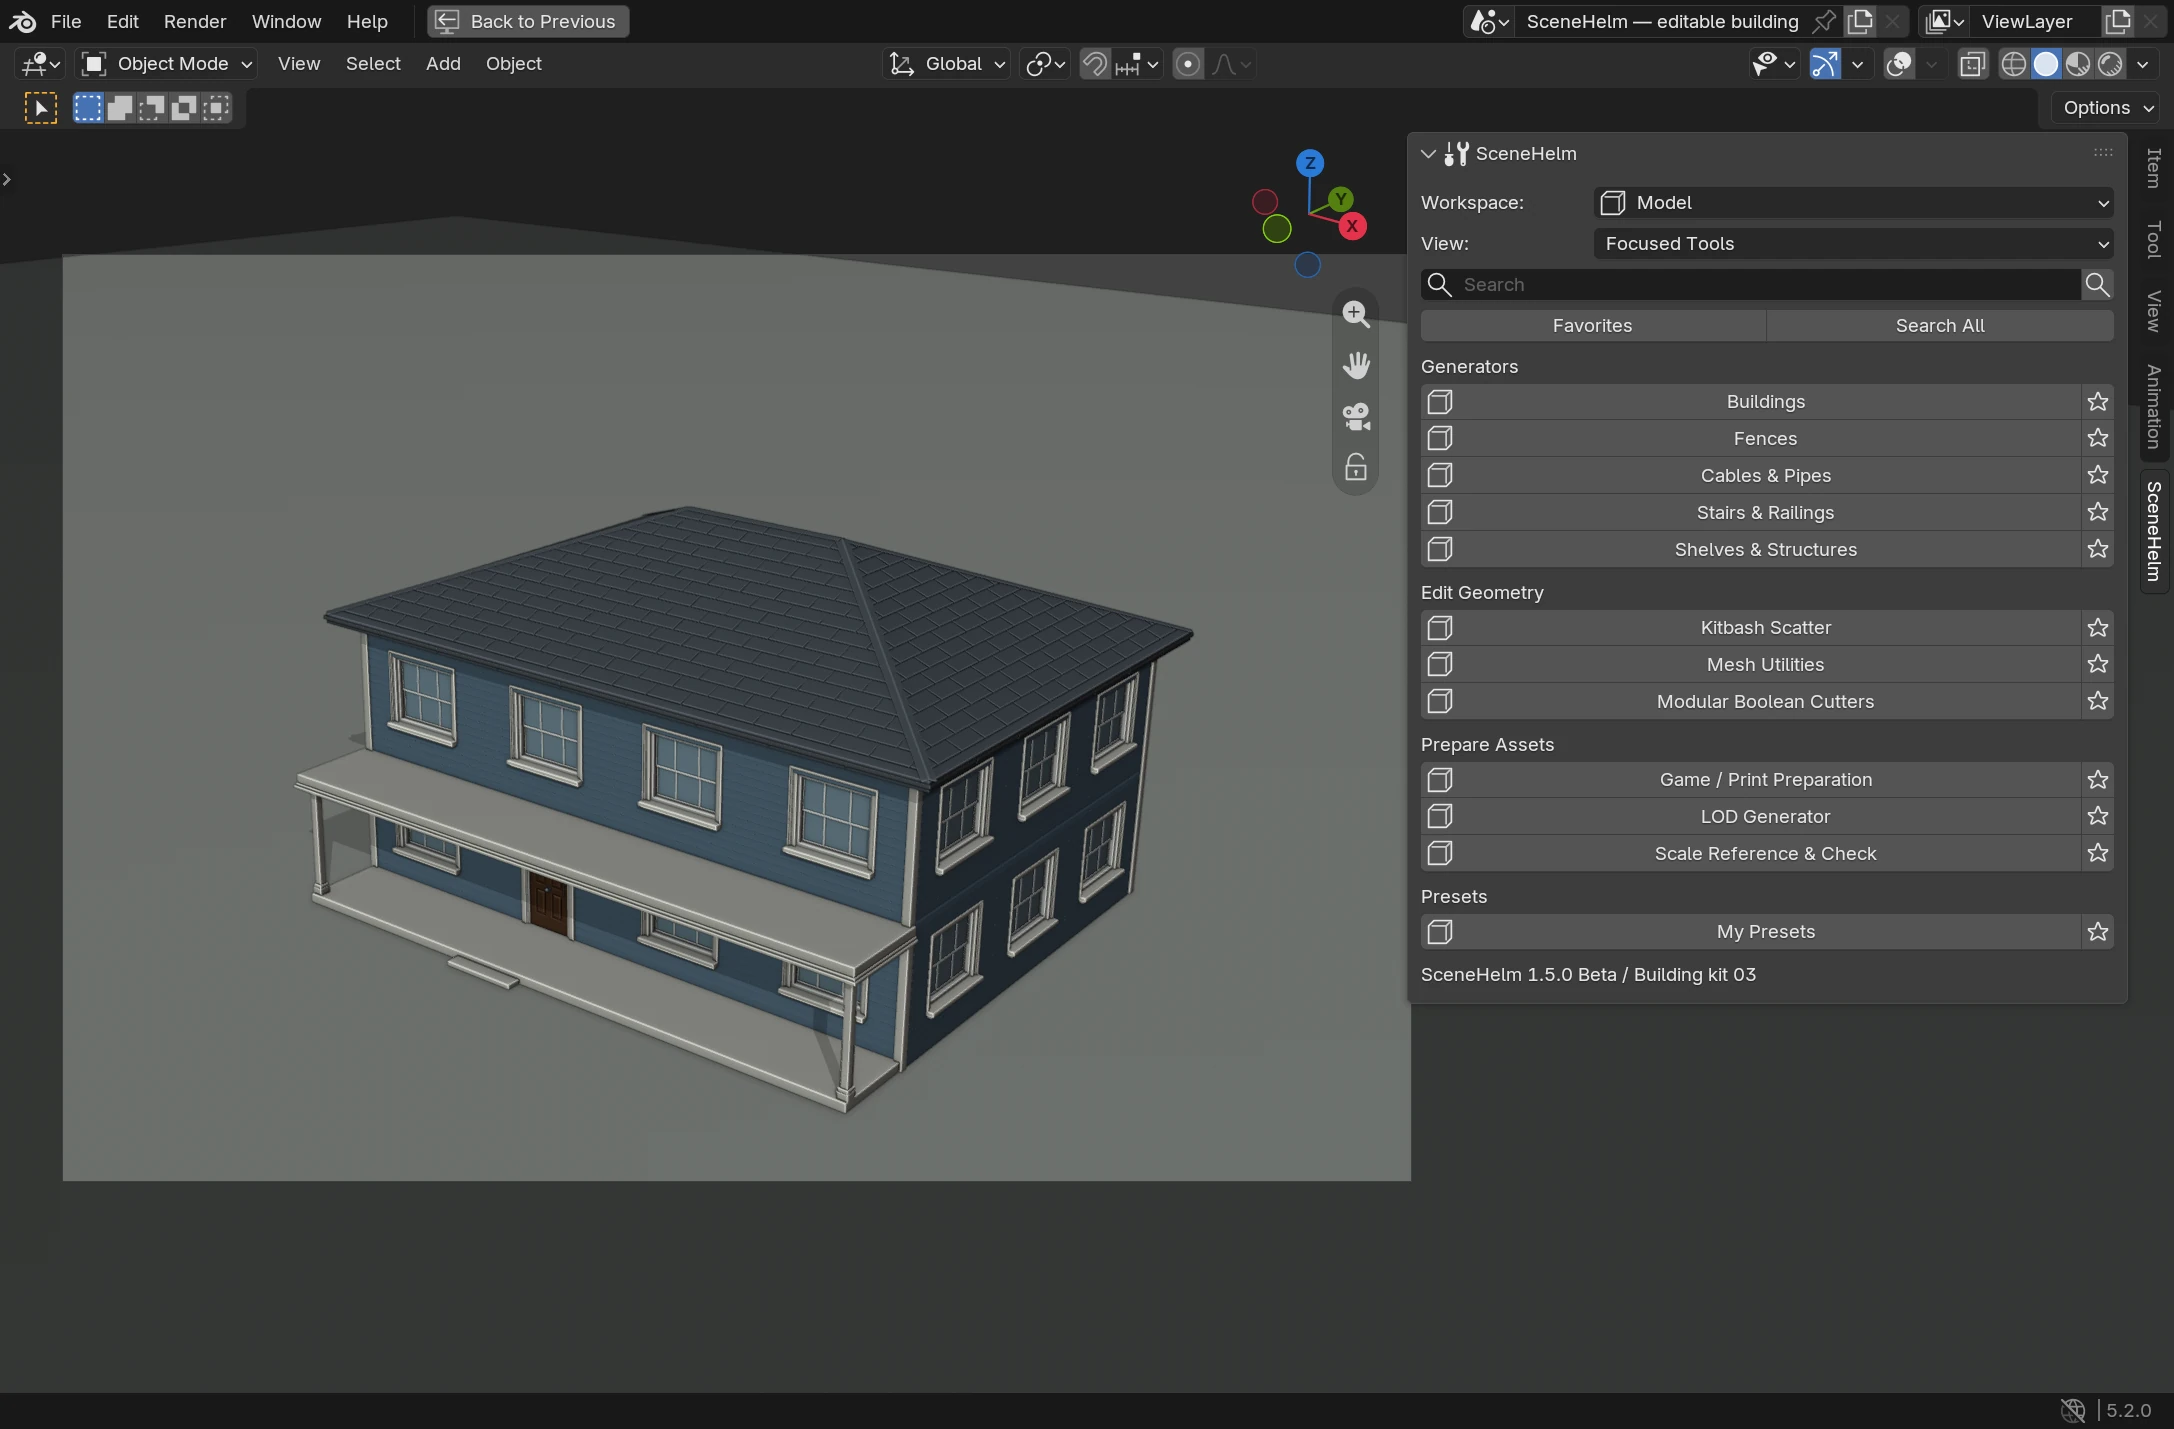Image resolution: width=2174 pixels, height=1429 pixels.
Task: Click the X axis red gizmo handle
Action: click(1352, 226)
